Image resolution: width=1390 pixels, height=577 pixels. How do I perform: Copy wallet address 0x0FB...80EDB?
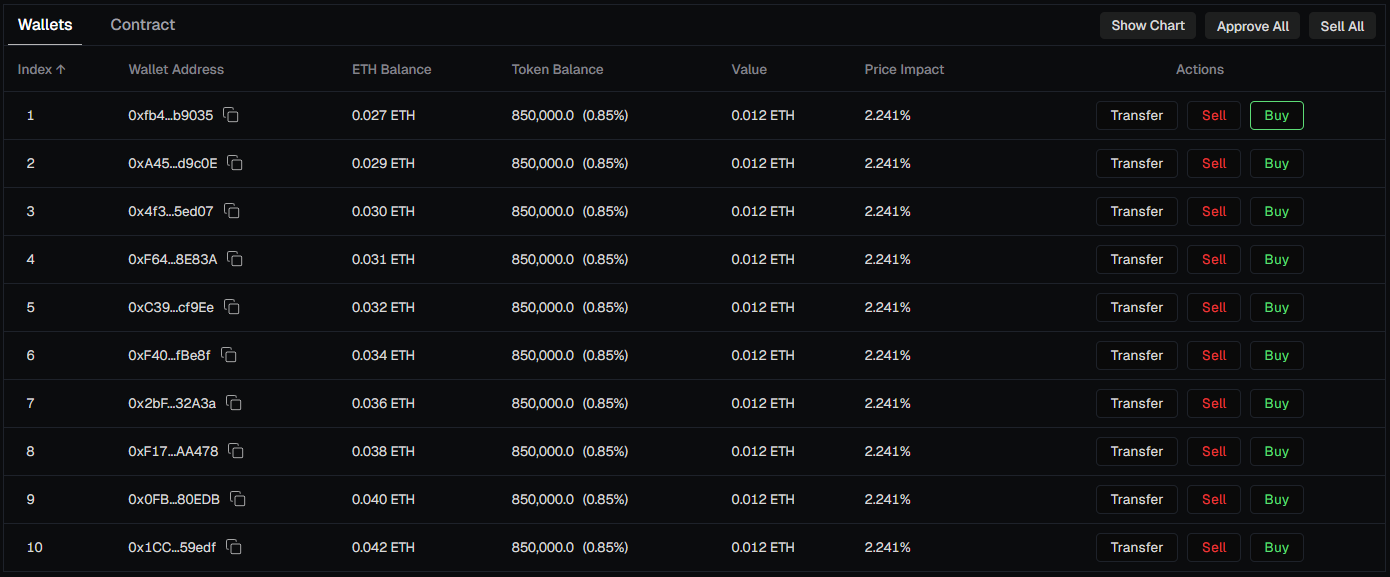point(238,499)
